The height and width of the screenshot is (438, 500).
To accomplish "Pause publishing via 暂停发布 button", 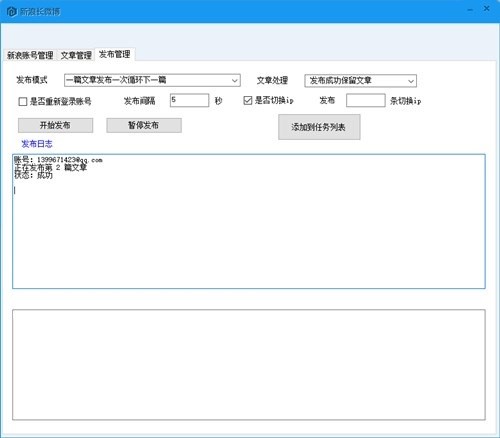I will 144,125.
